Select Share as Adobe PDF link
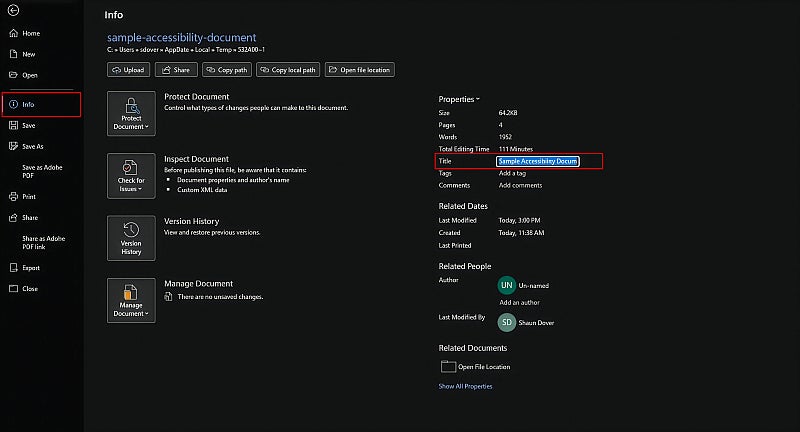Image resolution: width=800 pixels, height=432 pixels. click(43, 242)
